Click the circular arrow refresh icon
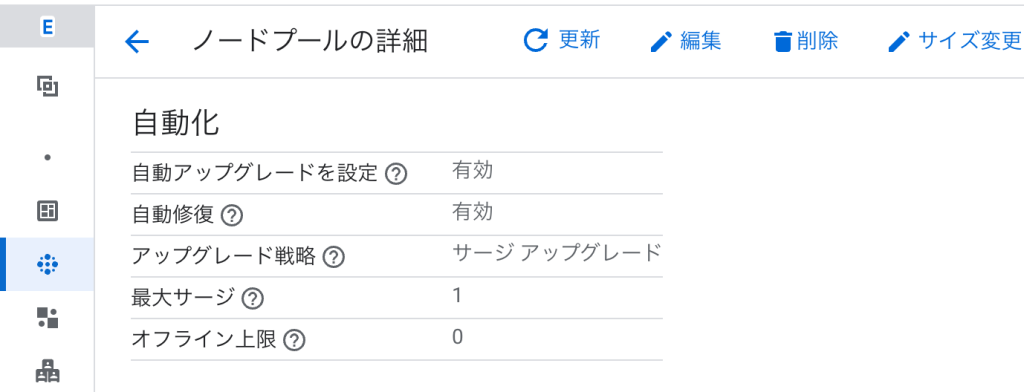Viewport: 1024px width, 392px height. tap(536, 41)
